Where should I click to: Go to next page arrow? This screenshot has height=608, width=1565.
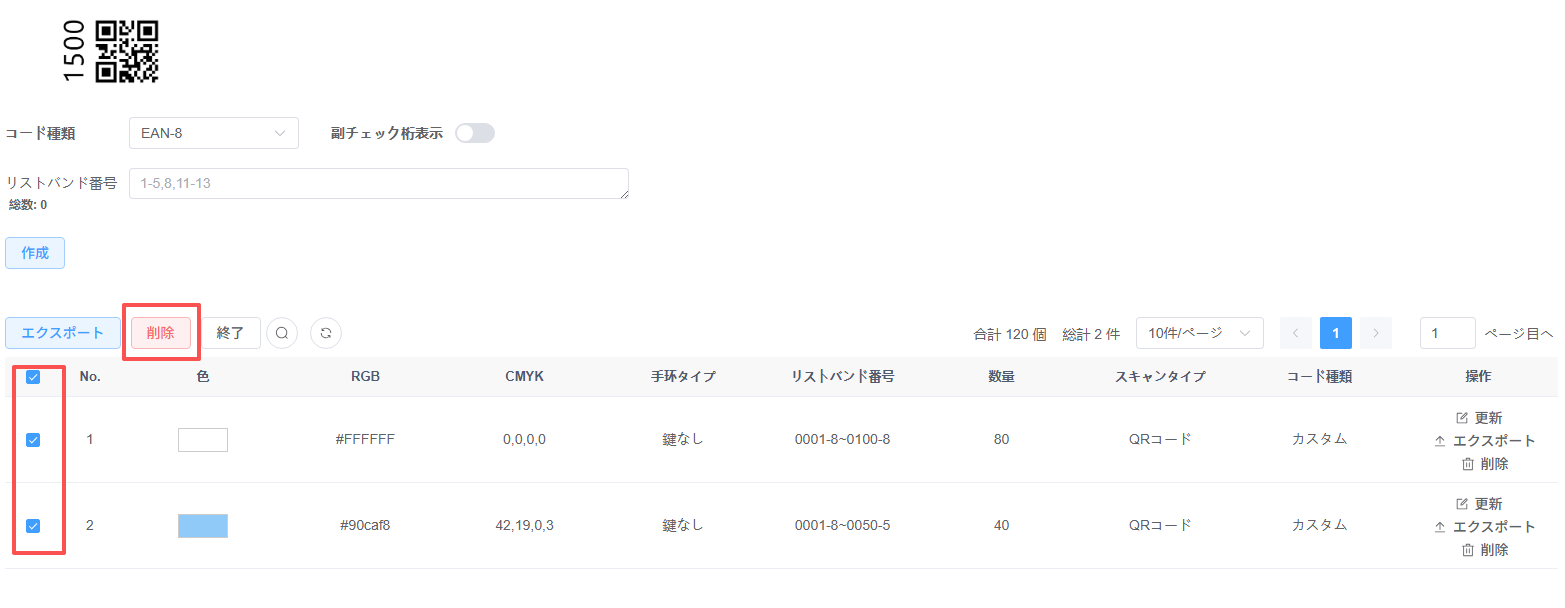[1376, 333]
